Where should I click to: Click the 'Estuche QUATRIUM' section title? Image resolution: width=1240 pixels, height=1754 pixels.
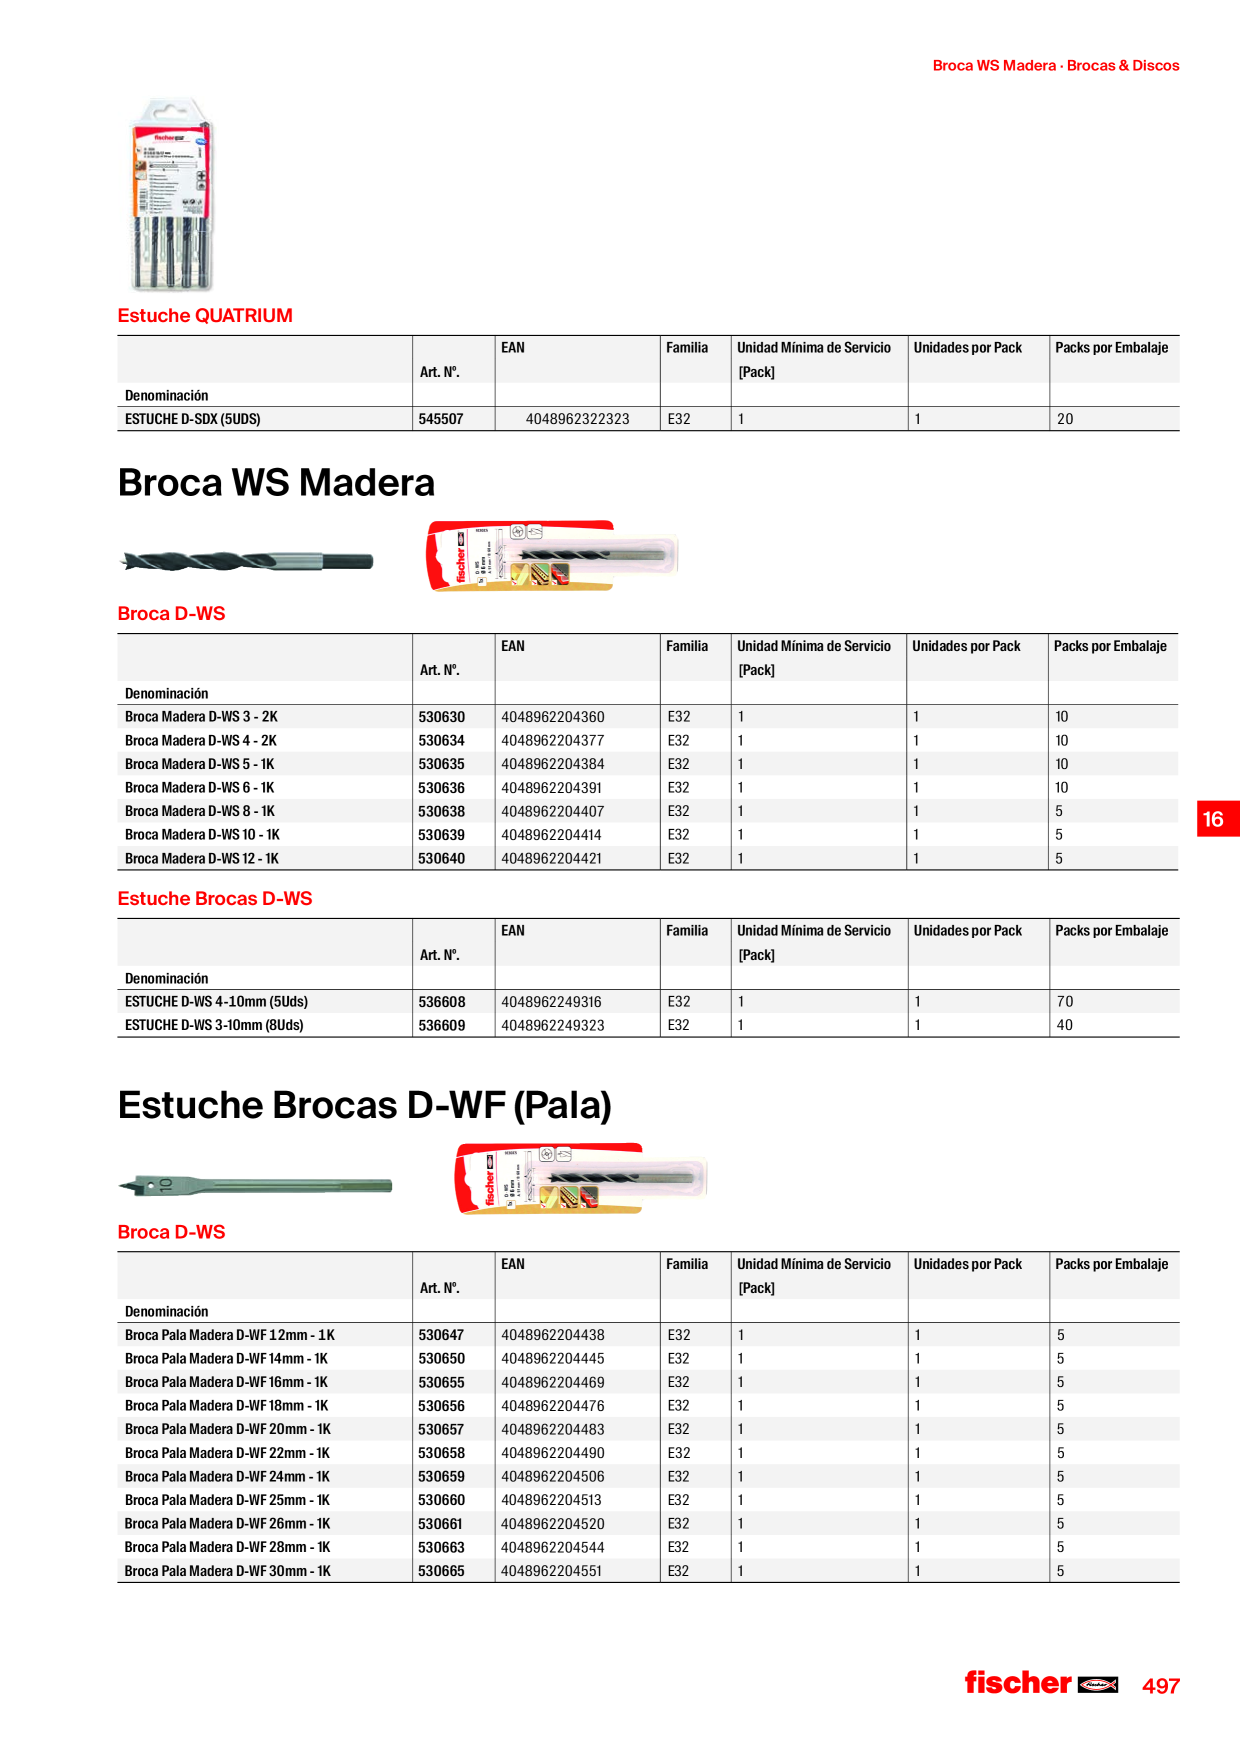[205, 316]
